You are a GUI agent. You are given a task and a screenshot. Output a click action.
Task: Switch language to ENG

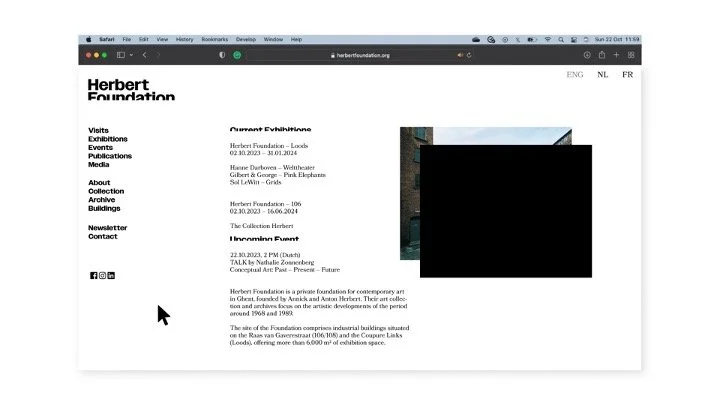[575, 74]
